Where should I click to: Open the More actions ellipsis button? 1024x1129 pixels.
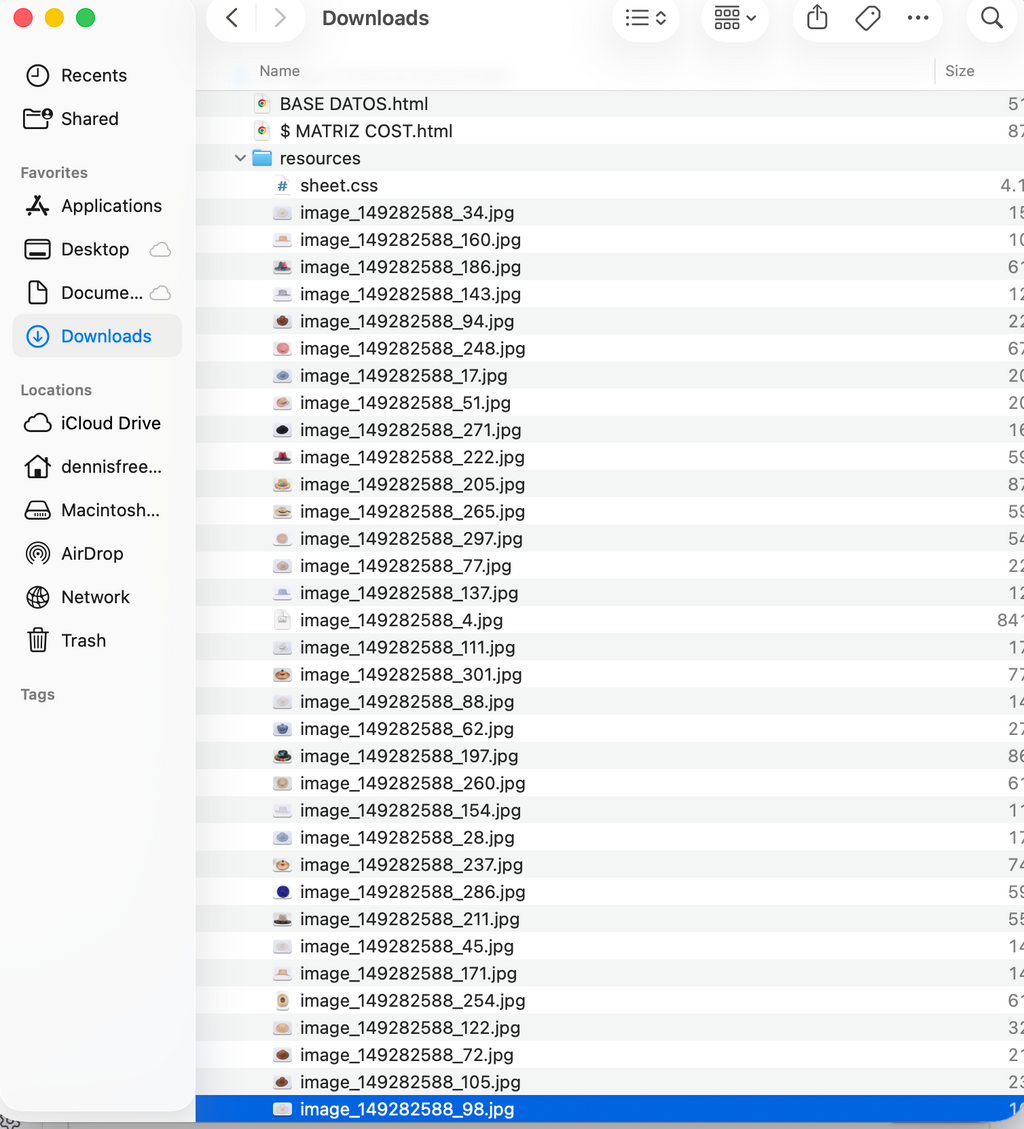(x=917, y=17)
